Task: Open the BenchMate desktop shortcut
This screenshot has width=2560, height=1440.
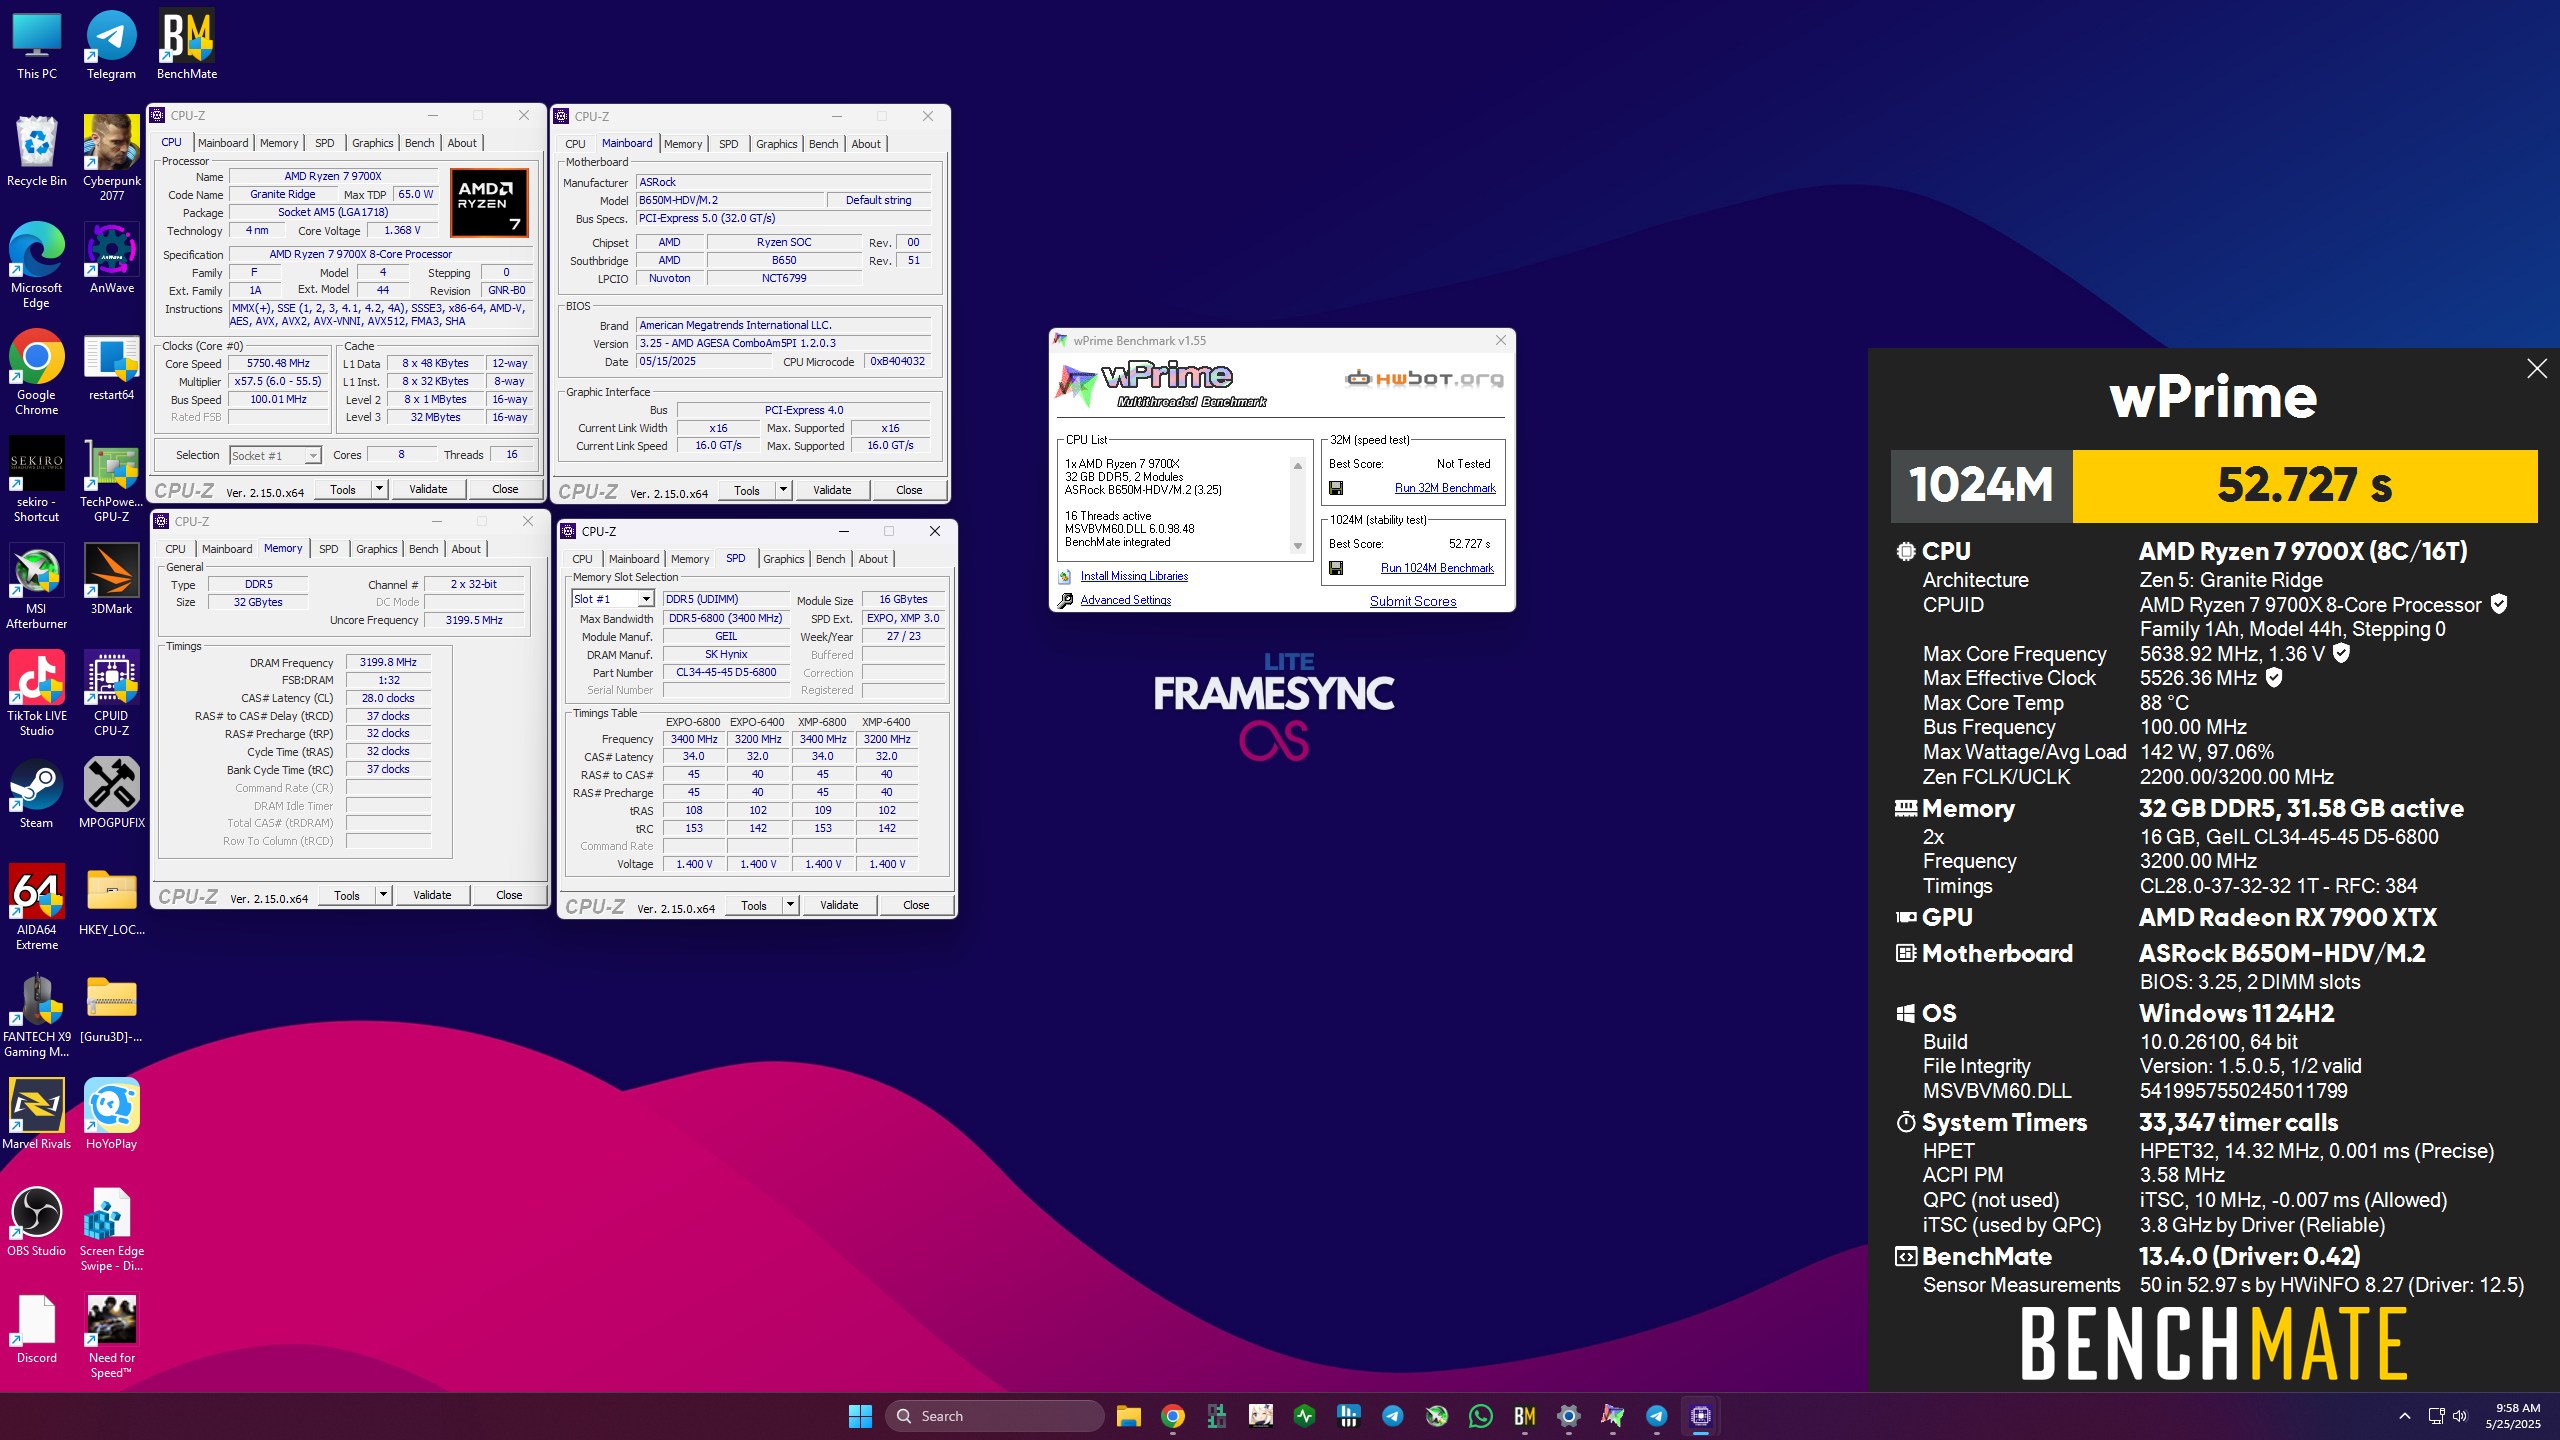Action: coord(187,45)
